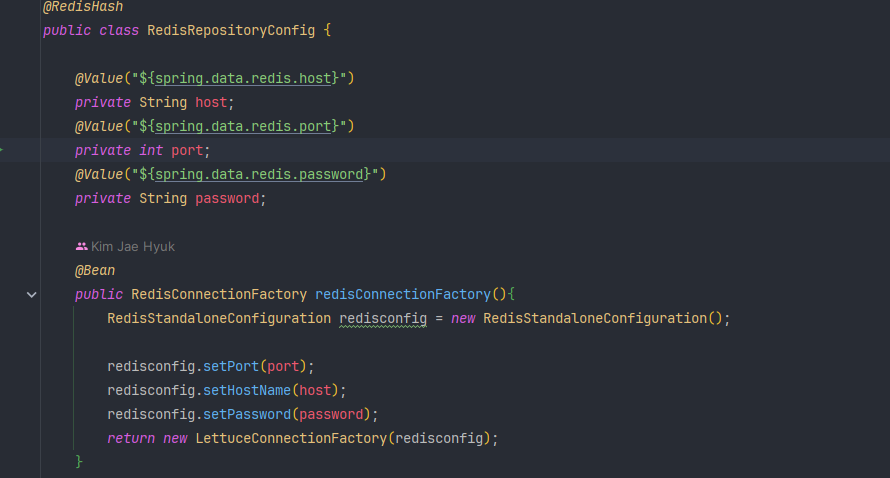The image size is (890, 478).
Task: Click the host argument inside setHostName
Action: [315, 390]
